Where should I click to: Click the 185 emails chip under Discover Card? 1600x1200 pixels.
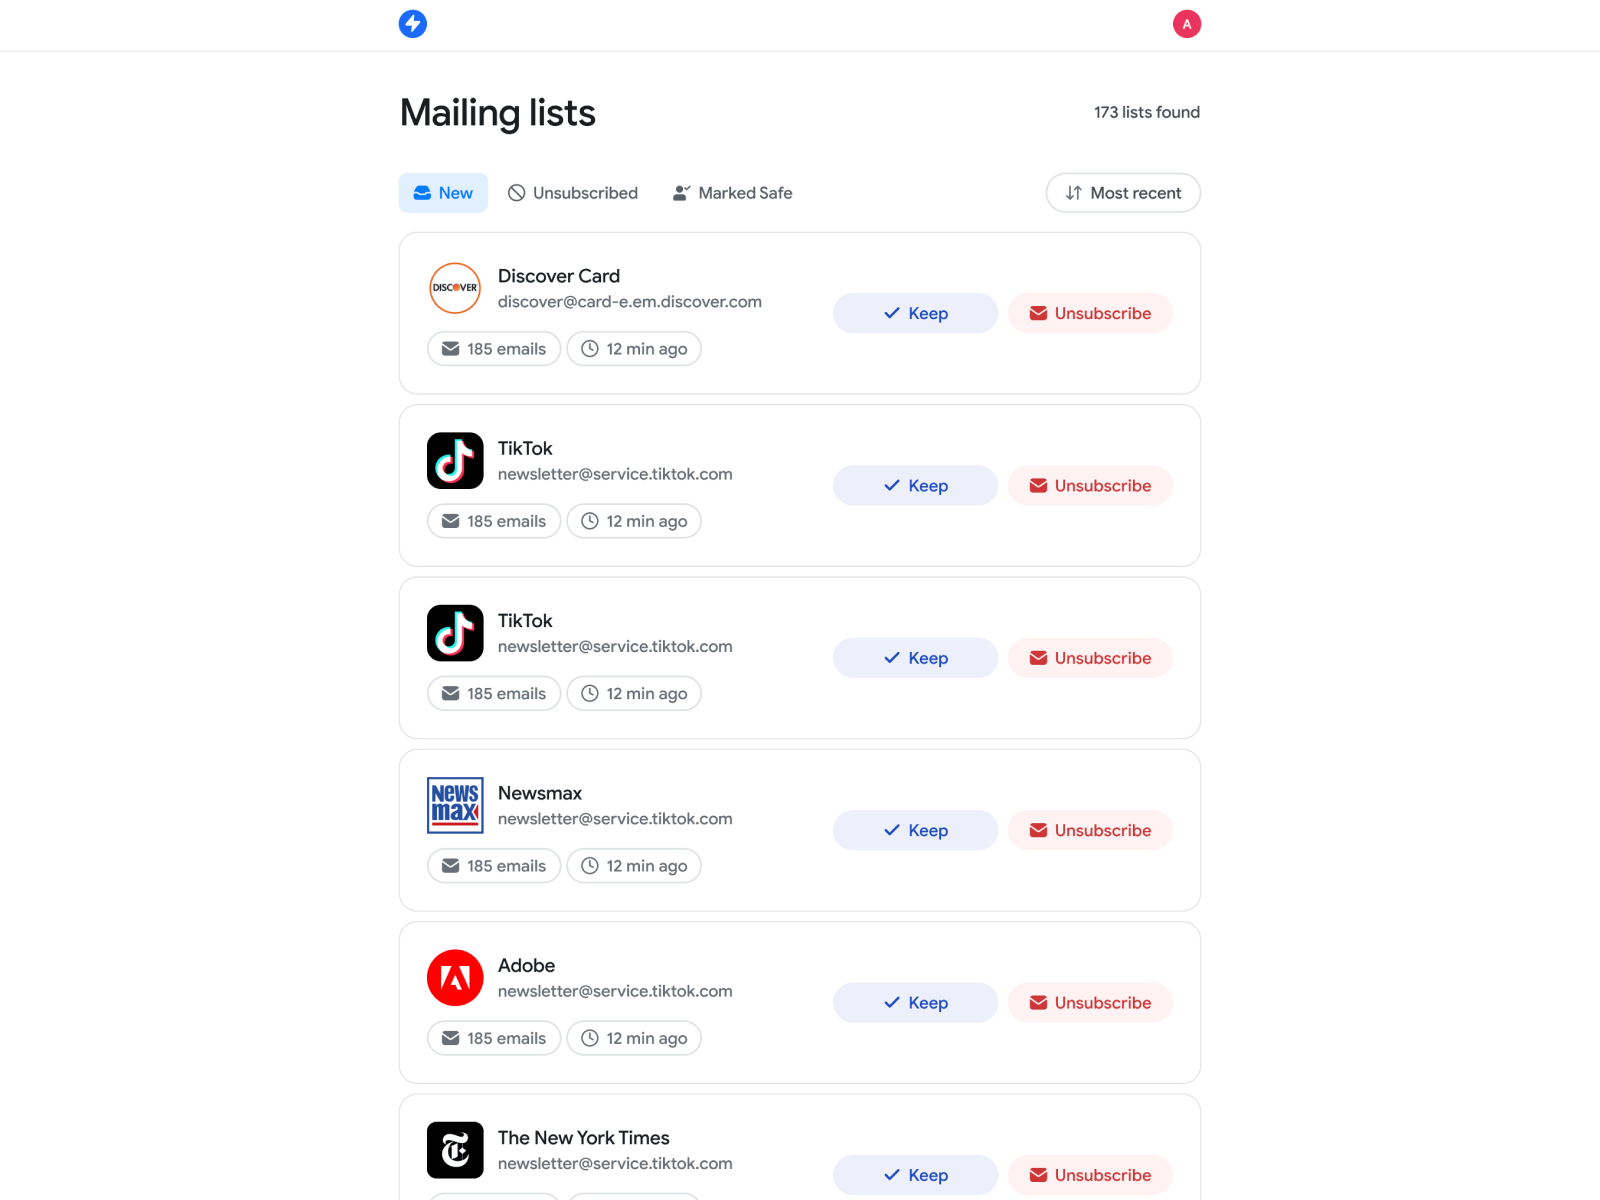[494, 349]
